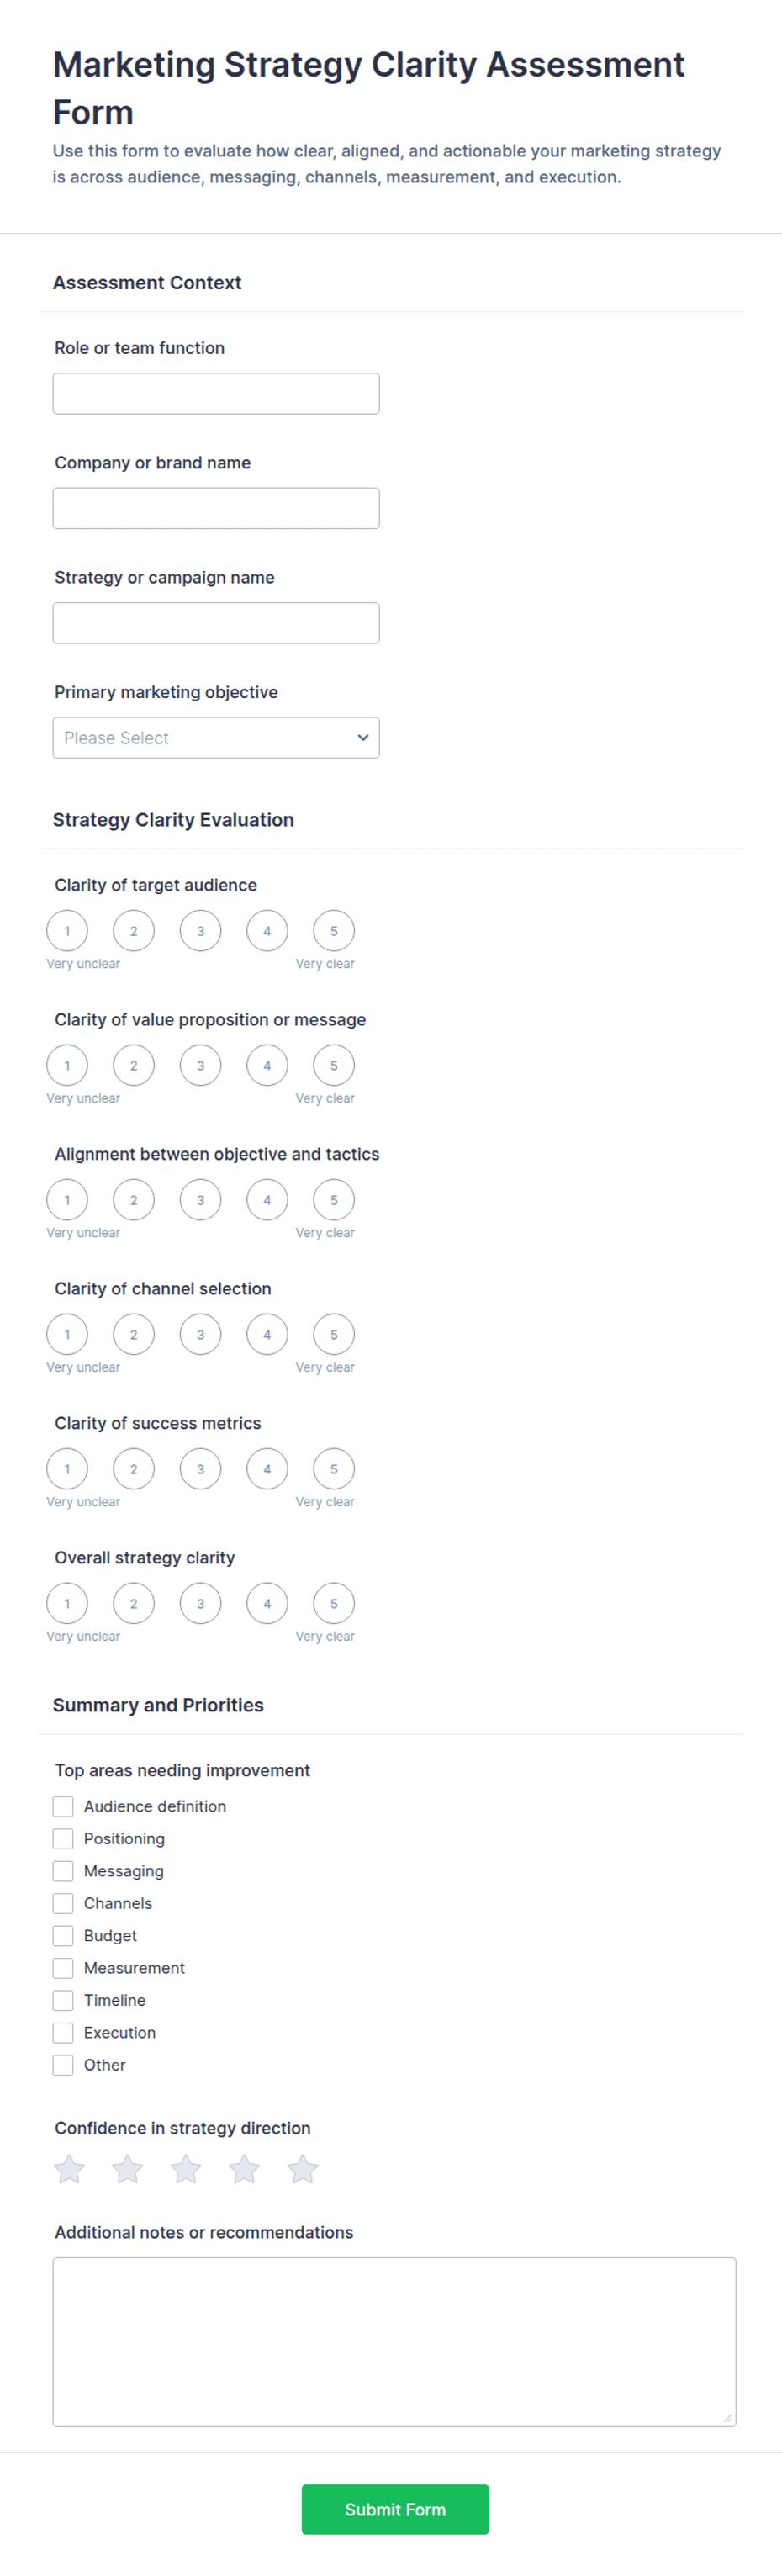Viewport: 782px width, 2576px height.
Task: Rate Clarity of target audience as 5
Action: [334, 931]
